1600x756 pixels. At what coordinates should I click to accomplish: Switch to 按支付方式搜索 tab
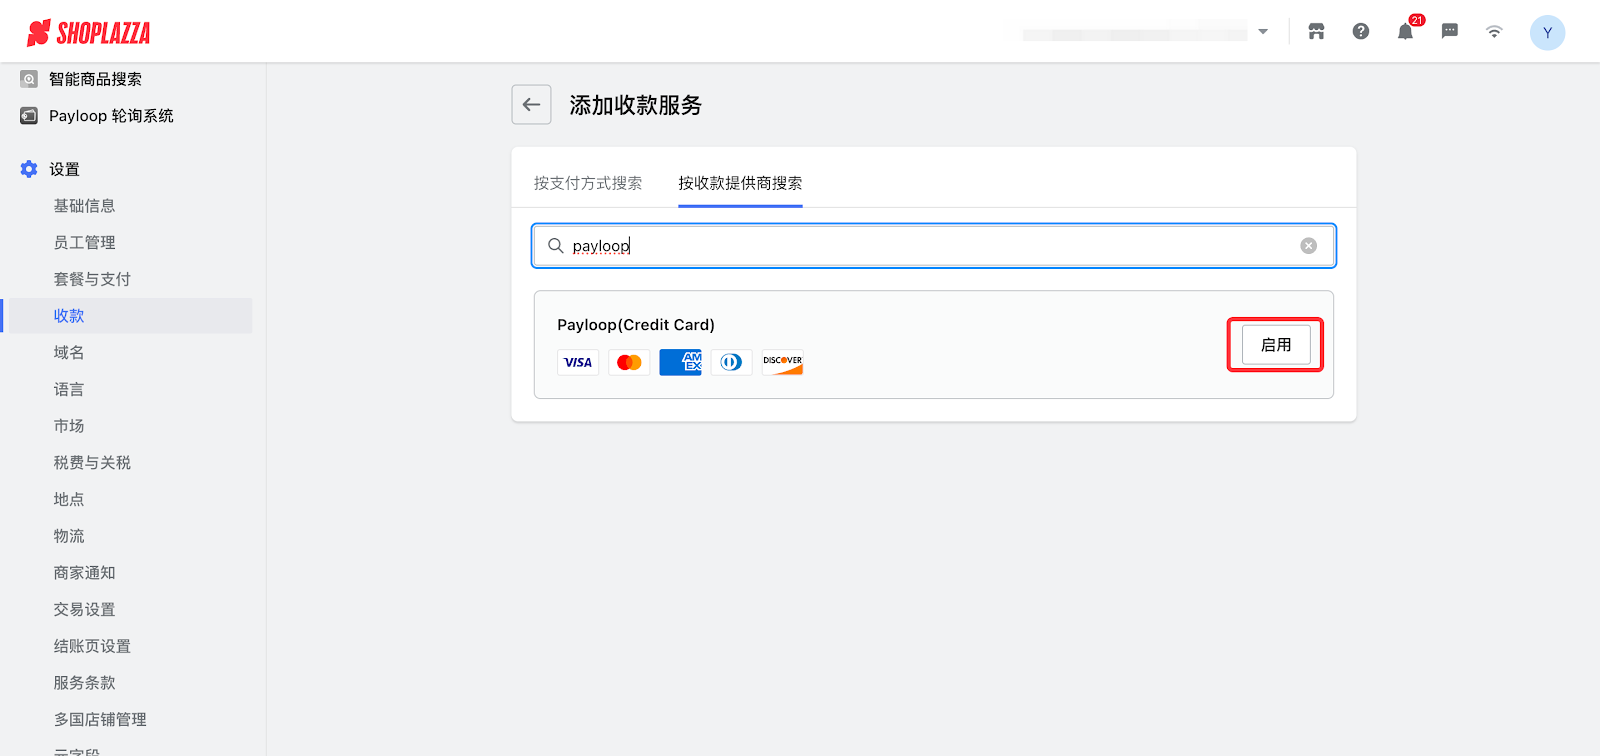[588, 183]
